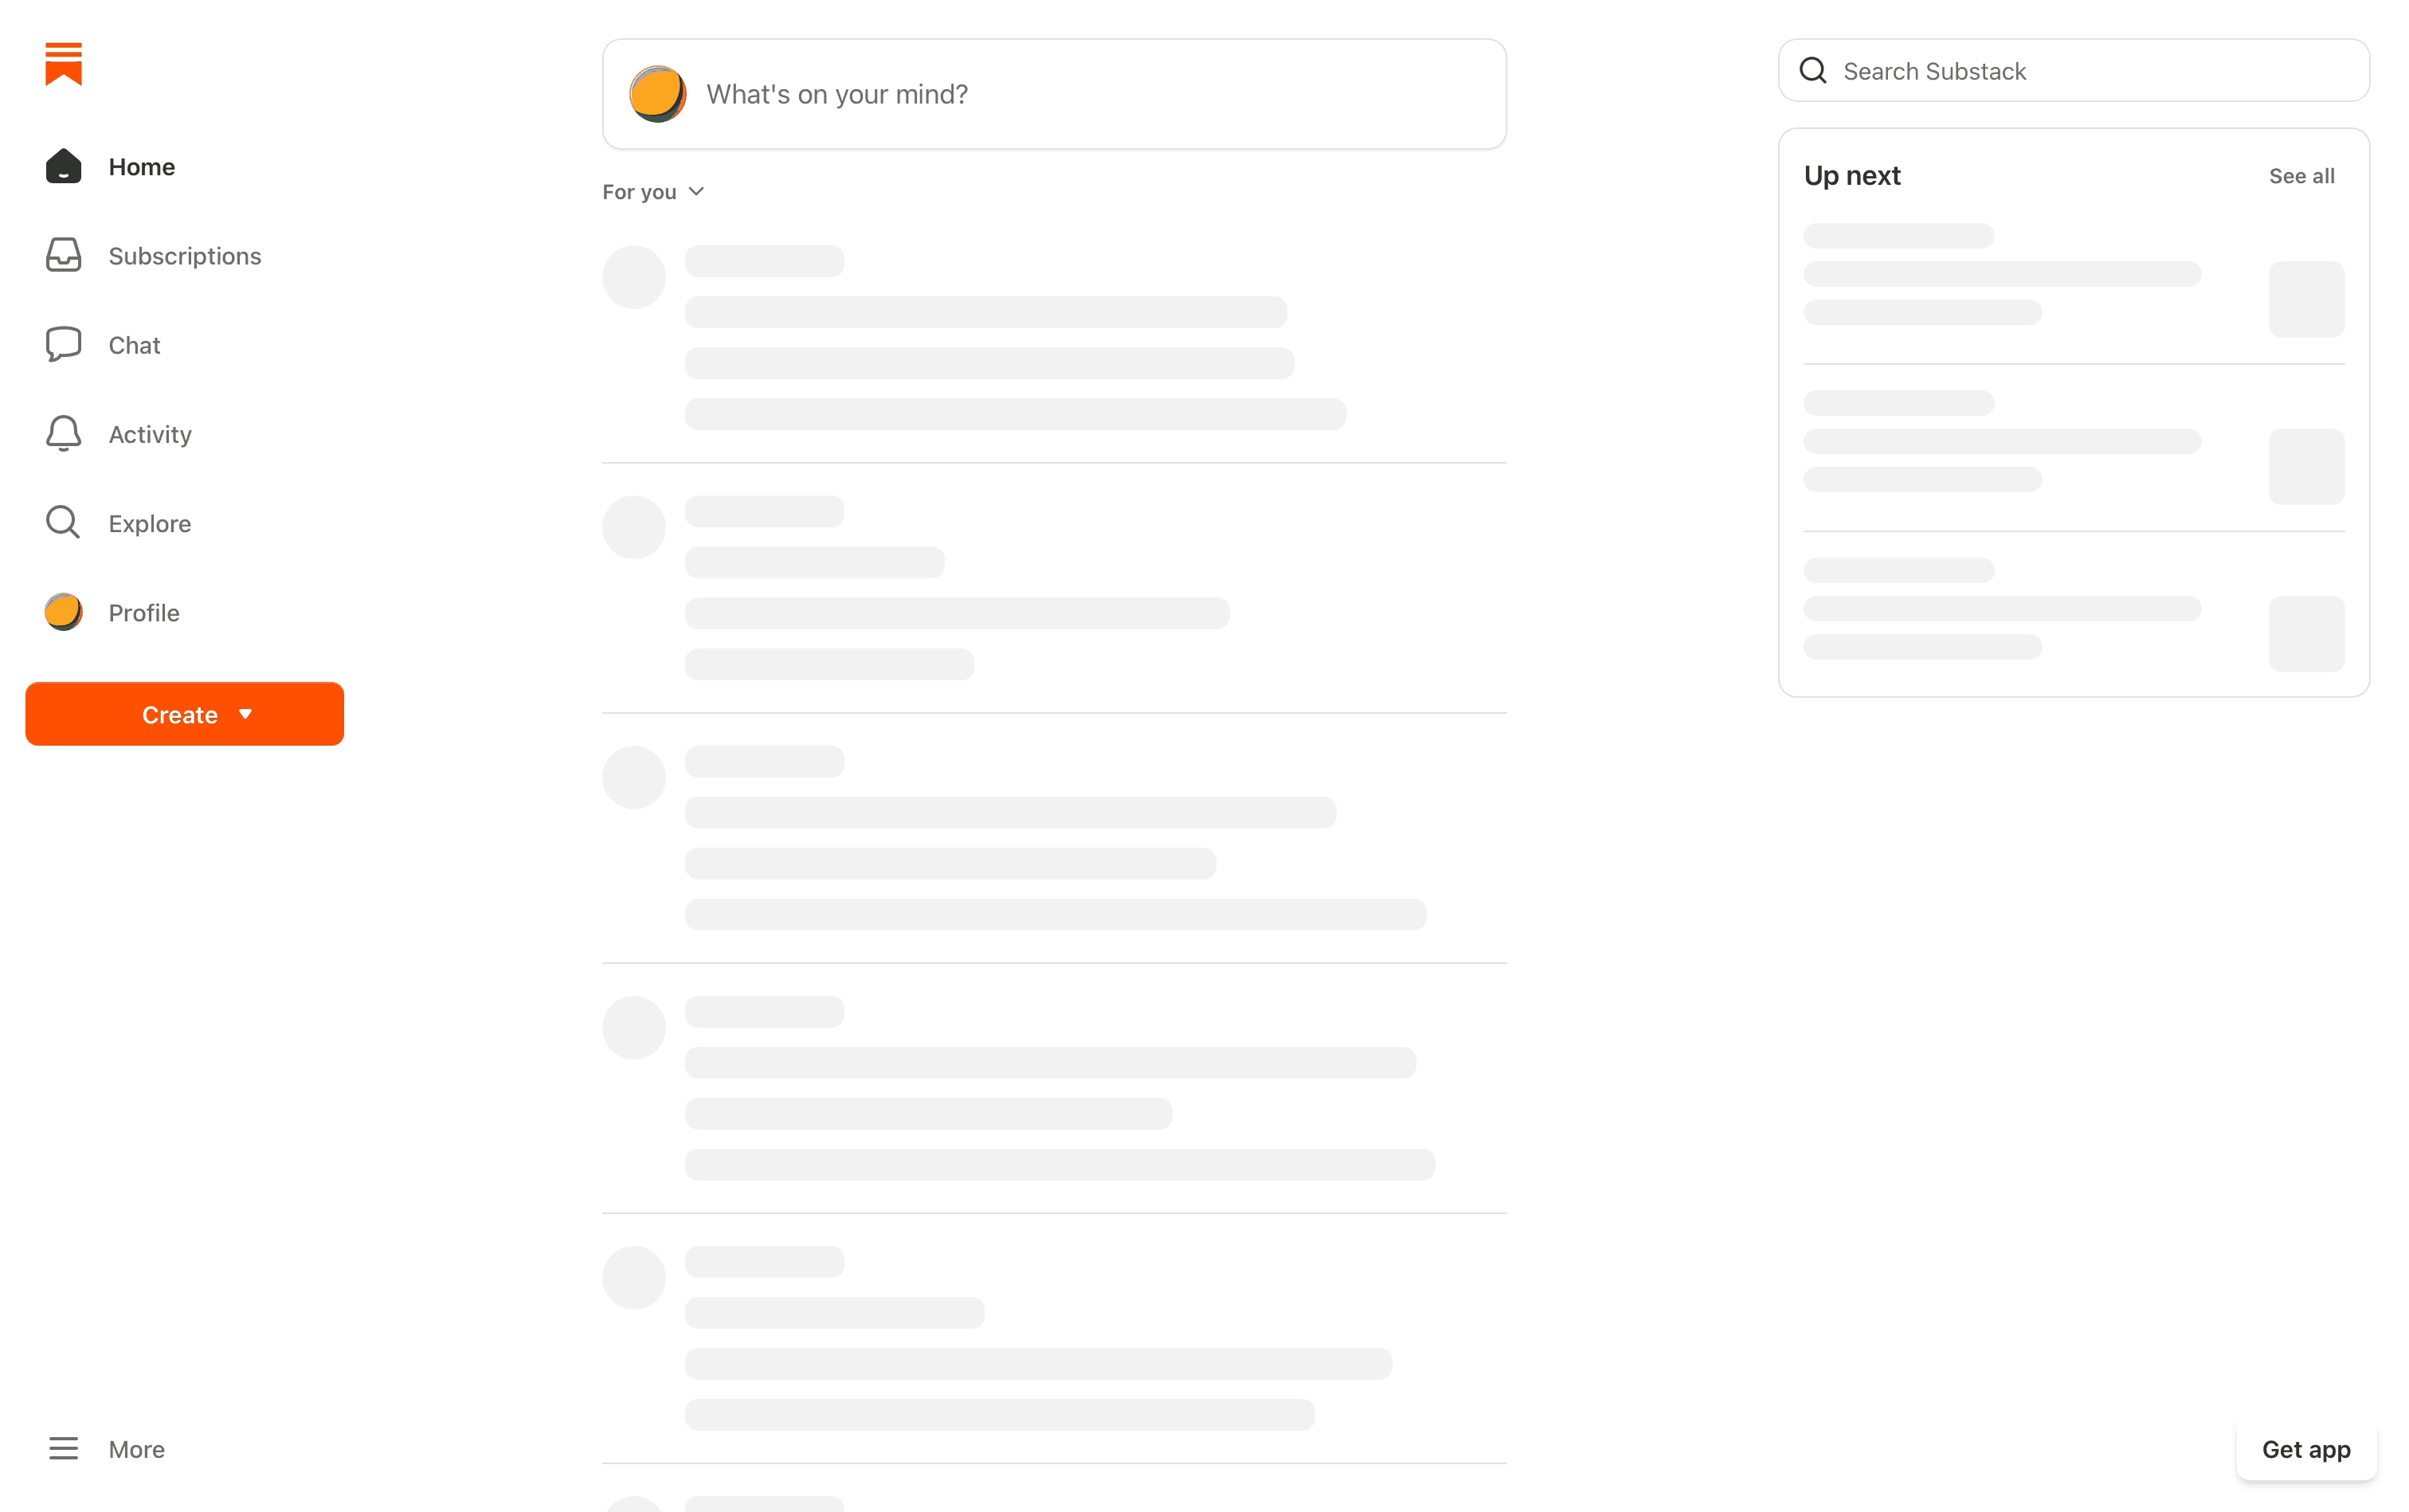Click the chevron next to For you
The width and height of the screenshot is (2409, 1512).
point(697,192)
